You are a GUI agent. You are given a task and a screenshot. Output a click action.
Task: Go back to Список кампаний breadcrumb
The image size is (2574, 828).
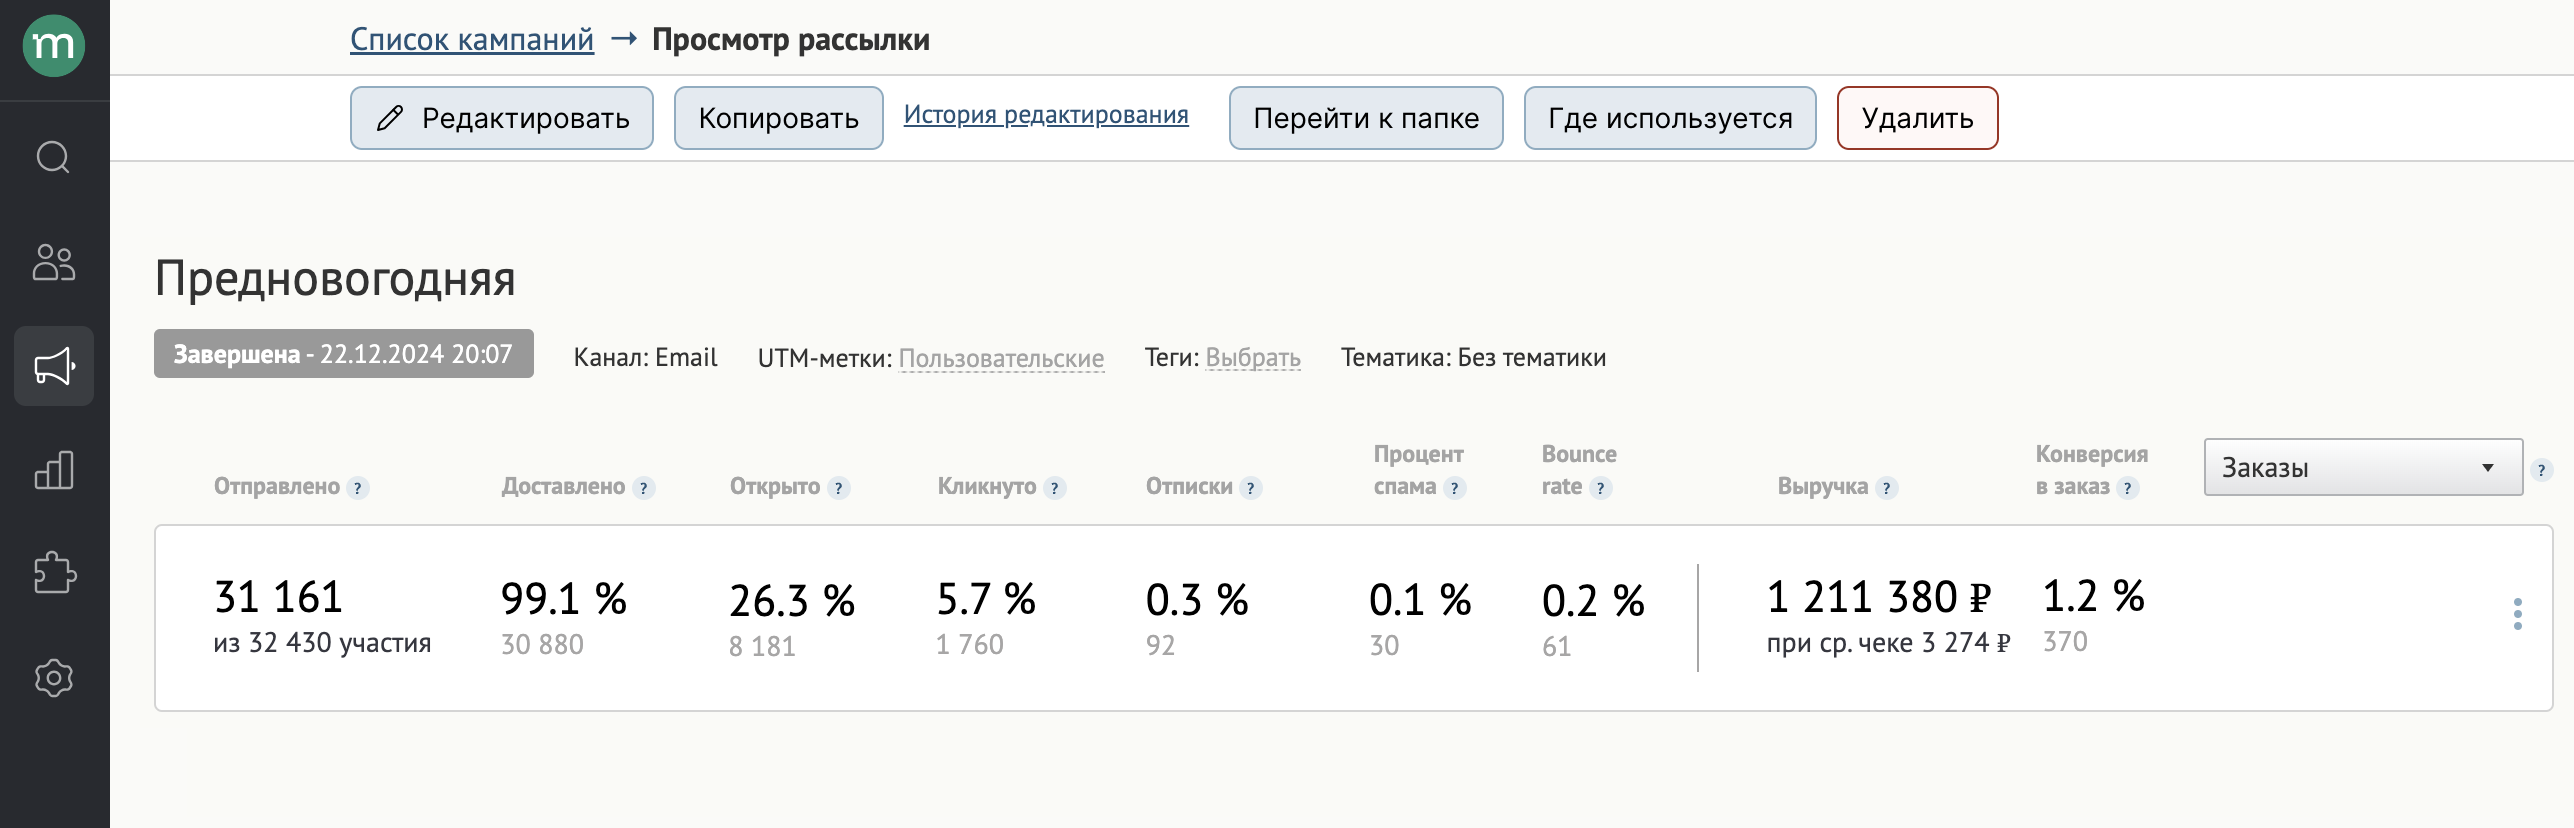472,40
